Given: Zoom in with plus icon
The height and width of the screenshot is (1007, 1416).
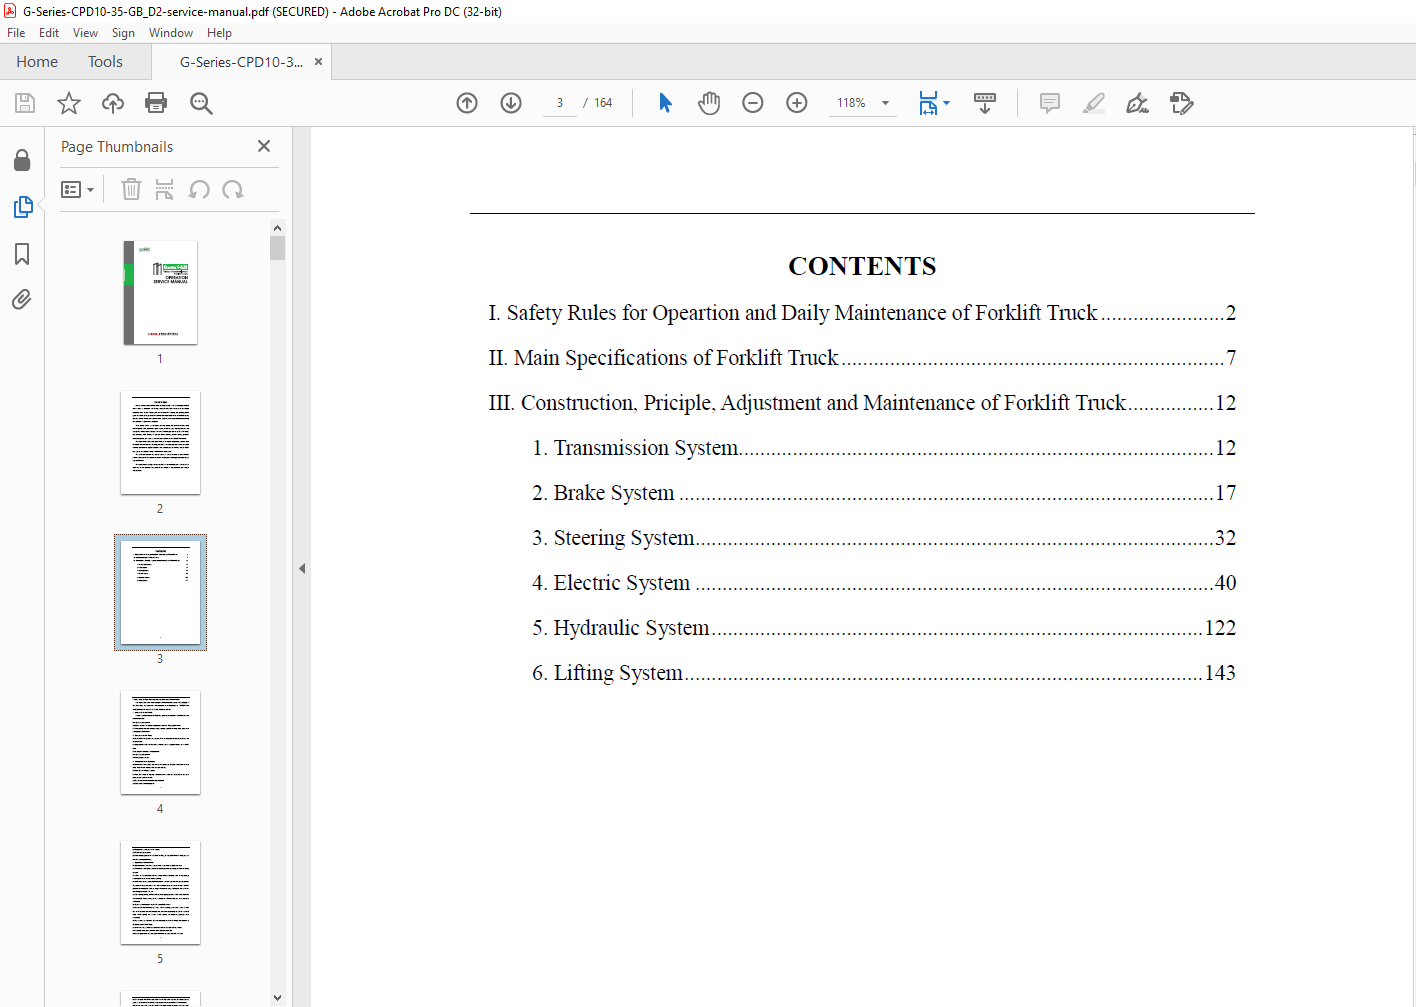Looking at the screenshot, I should point(797,103).
